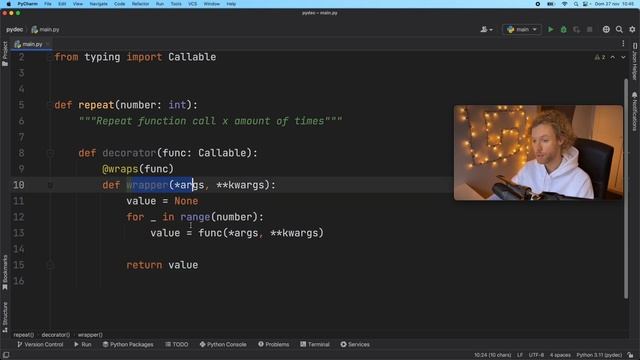The image size is (640, 360).
Task: Open the Terminal tool window
Action: 315,344
